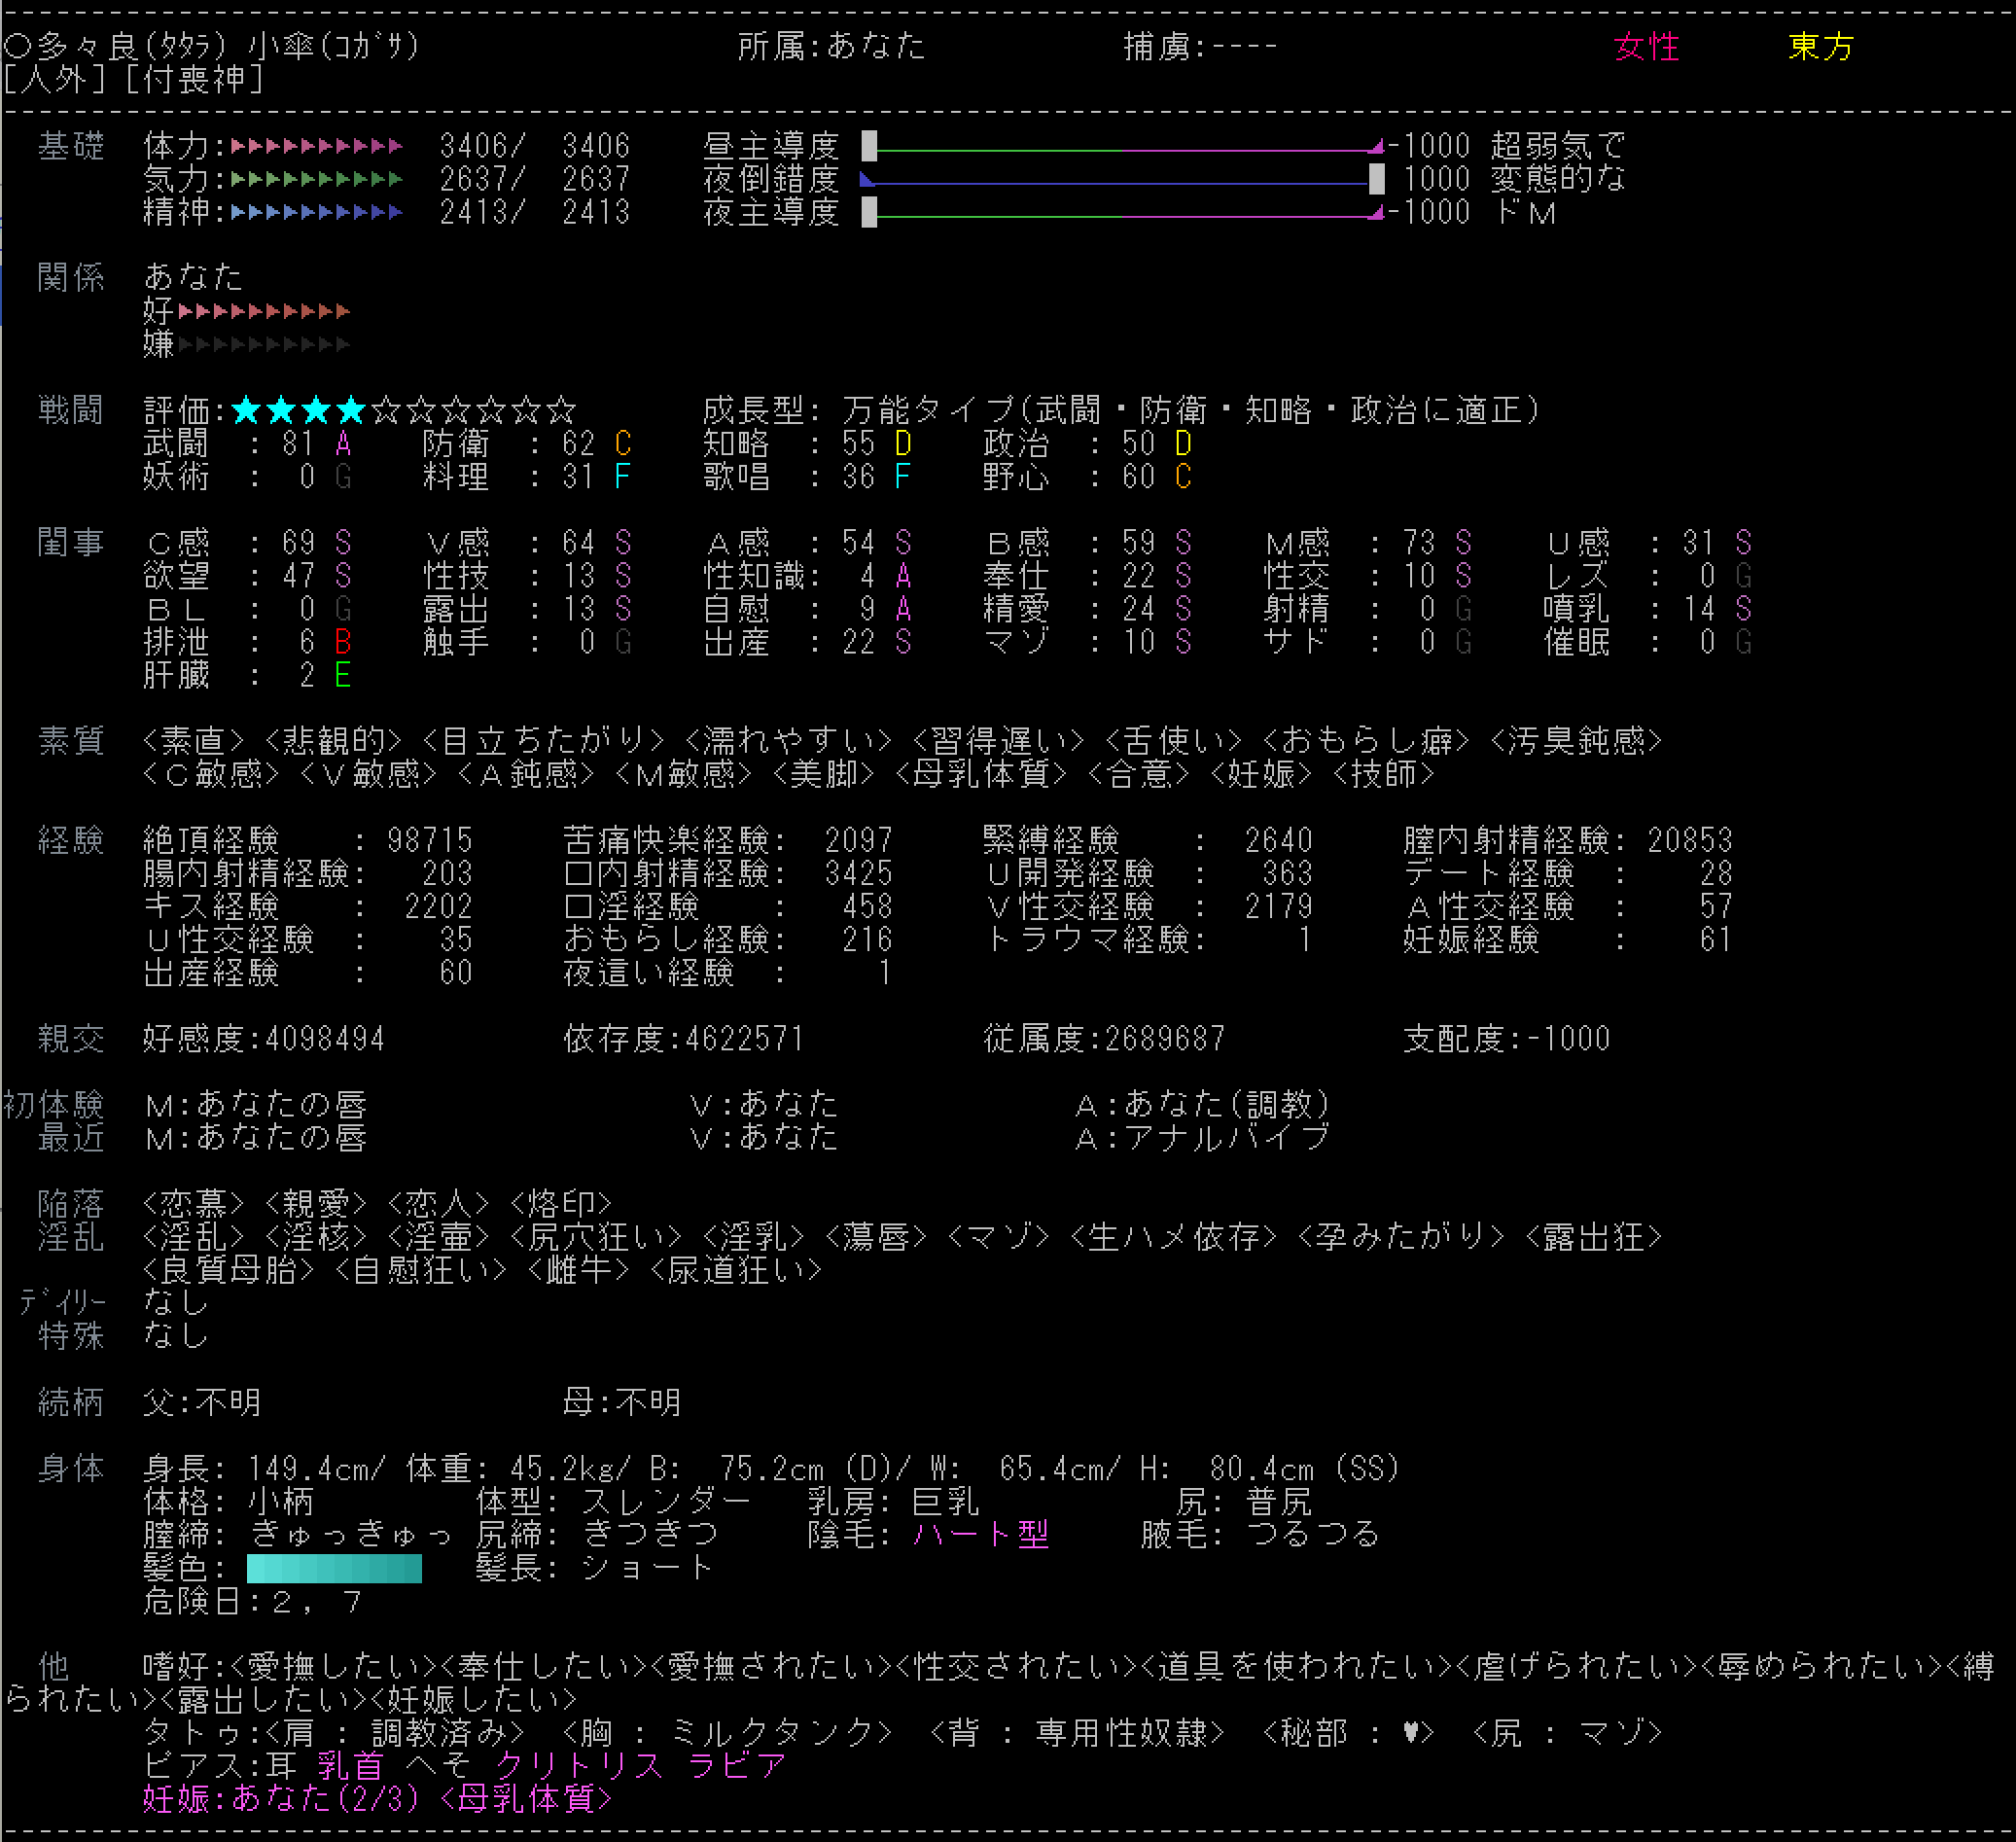Image resolution: width=2016 pixels, height=1842 pixels.
Task: Click the 夜主導度 slider handle
Action: click(x=869, y=212)
